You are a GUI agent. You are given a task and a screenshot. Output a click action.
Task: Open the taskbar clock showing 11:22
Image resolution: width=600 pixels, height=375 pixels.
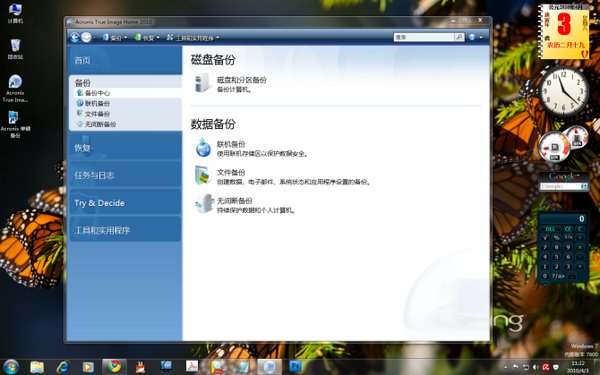tap(578, 367)
